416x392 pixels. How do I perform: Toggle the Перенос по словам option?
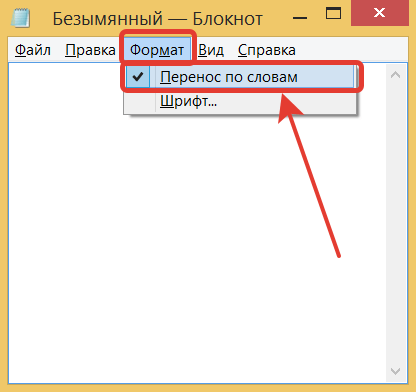tap(240, 77)
